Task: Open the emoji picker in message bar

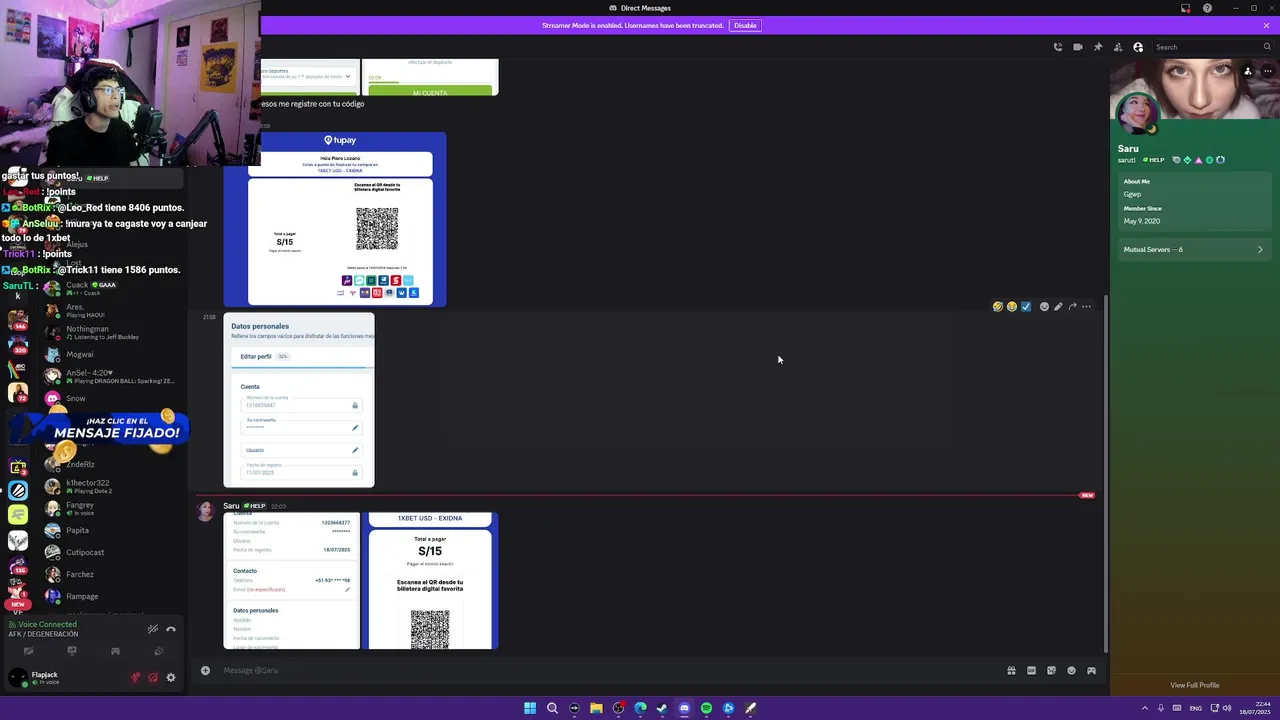Action: point(1071,670)
